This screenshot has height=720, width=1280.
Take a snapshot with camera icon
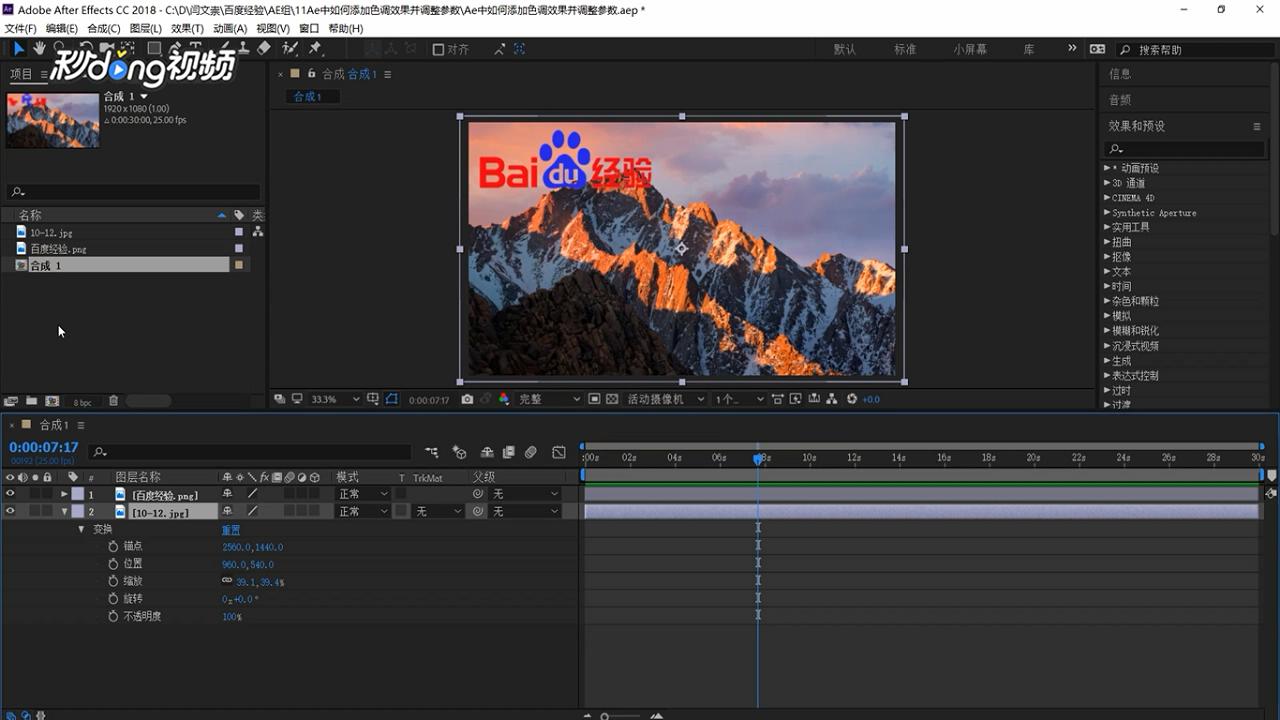[x=467, y=399]
